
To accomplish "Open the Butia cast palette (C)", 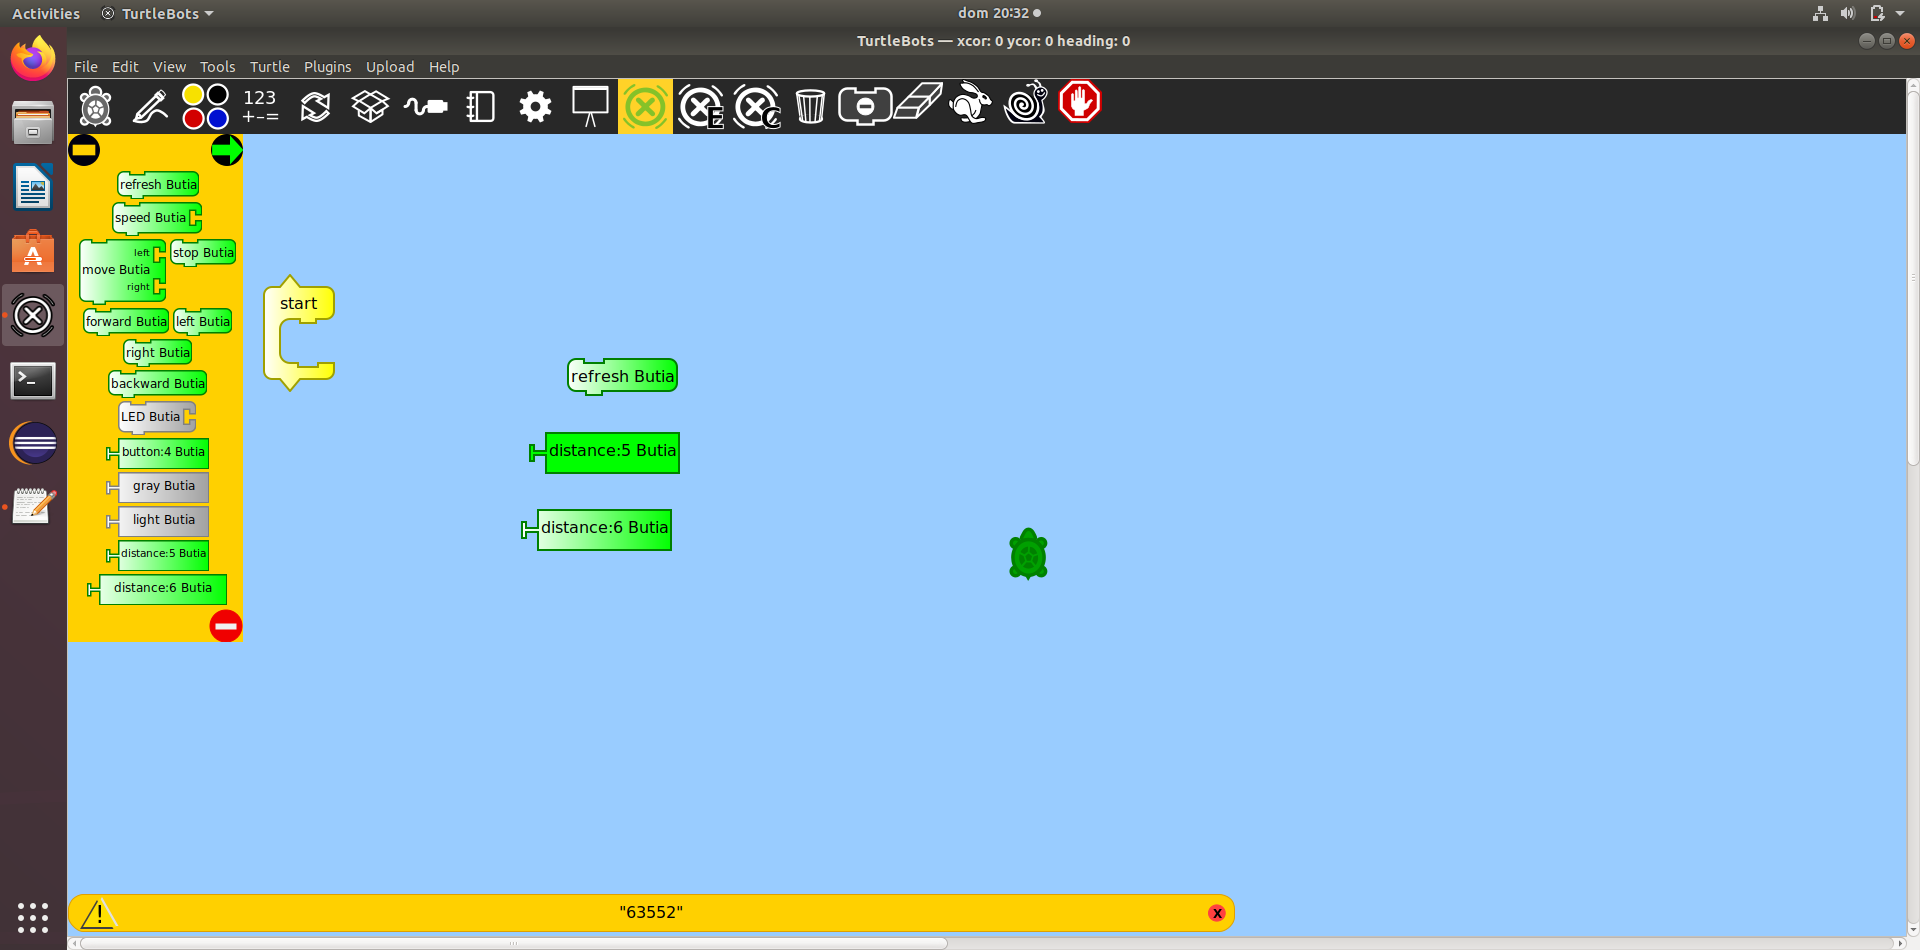I will 757,106.
